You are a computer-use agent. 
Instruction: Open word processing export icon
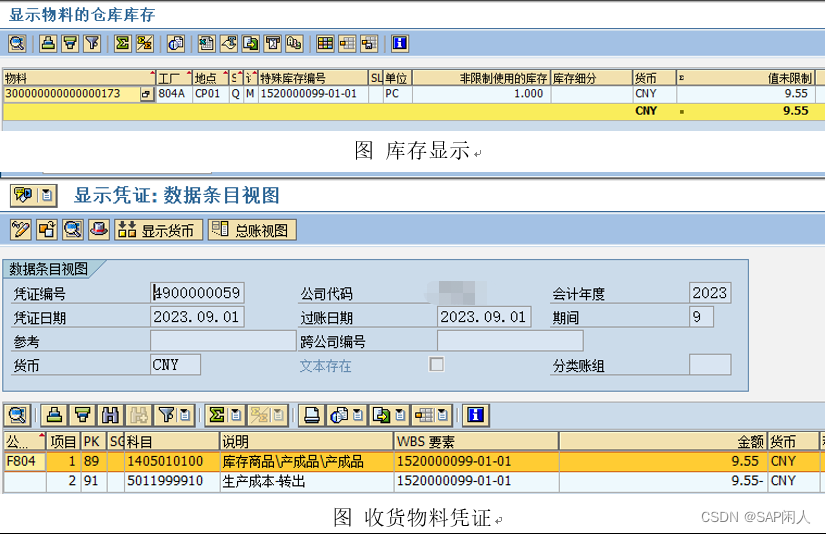[x=229, y=43]
